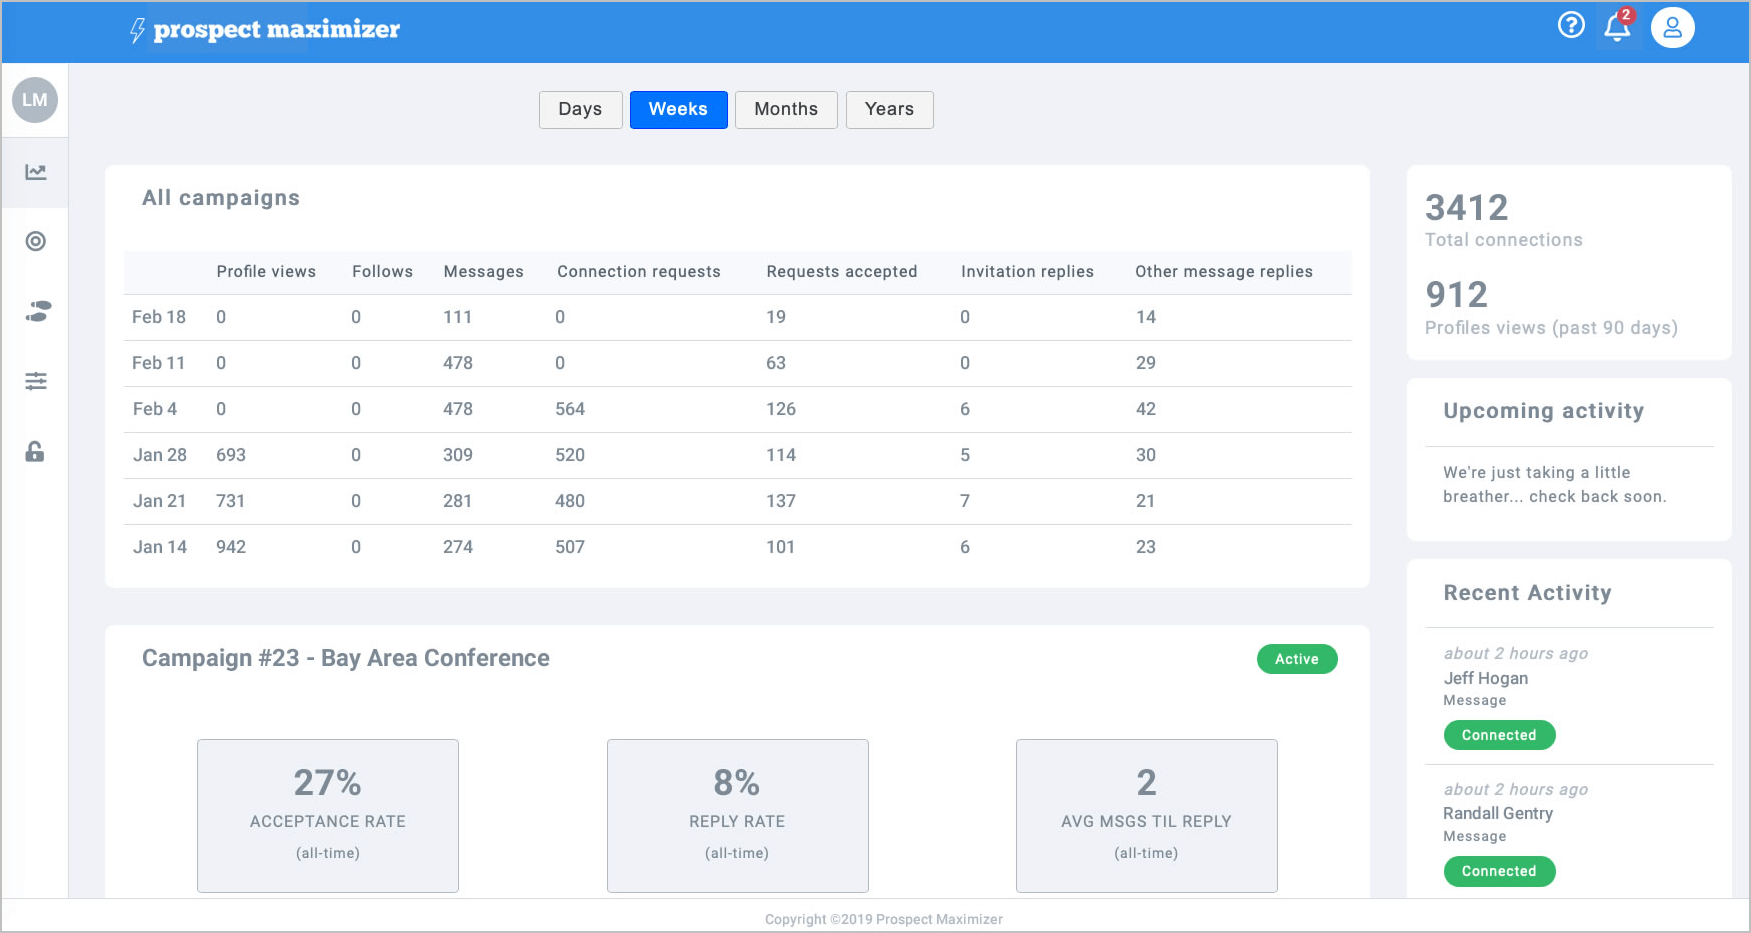Open the sliders settings sidebar icon

[36, 381]
